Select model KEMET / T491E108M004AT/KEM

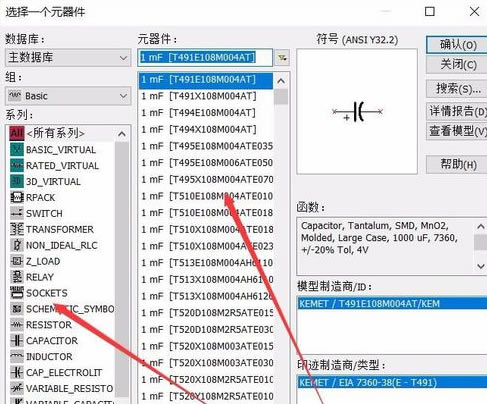(392, 304)
